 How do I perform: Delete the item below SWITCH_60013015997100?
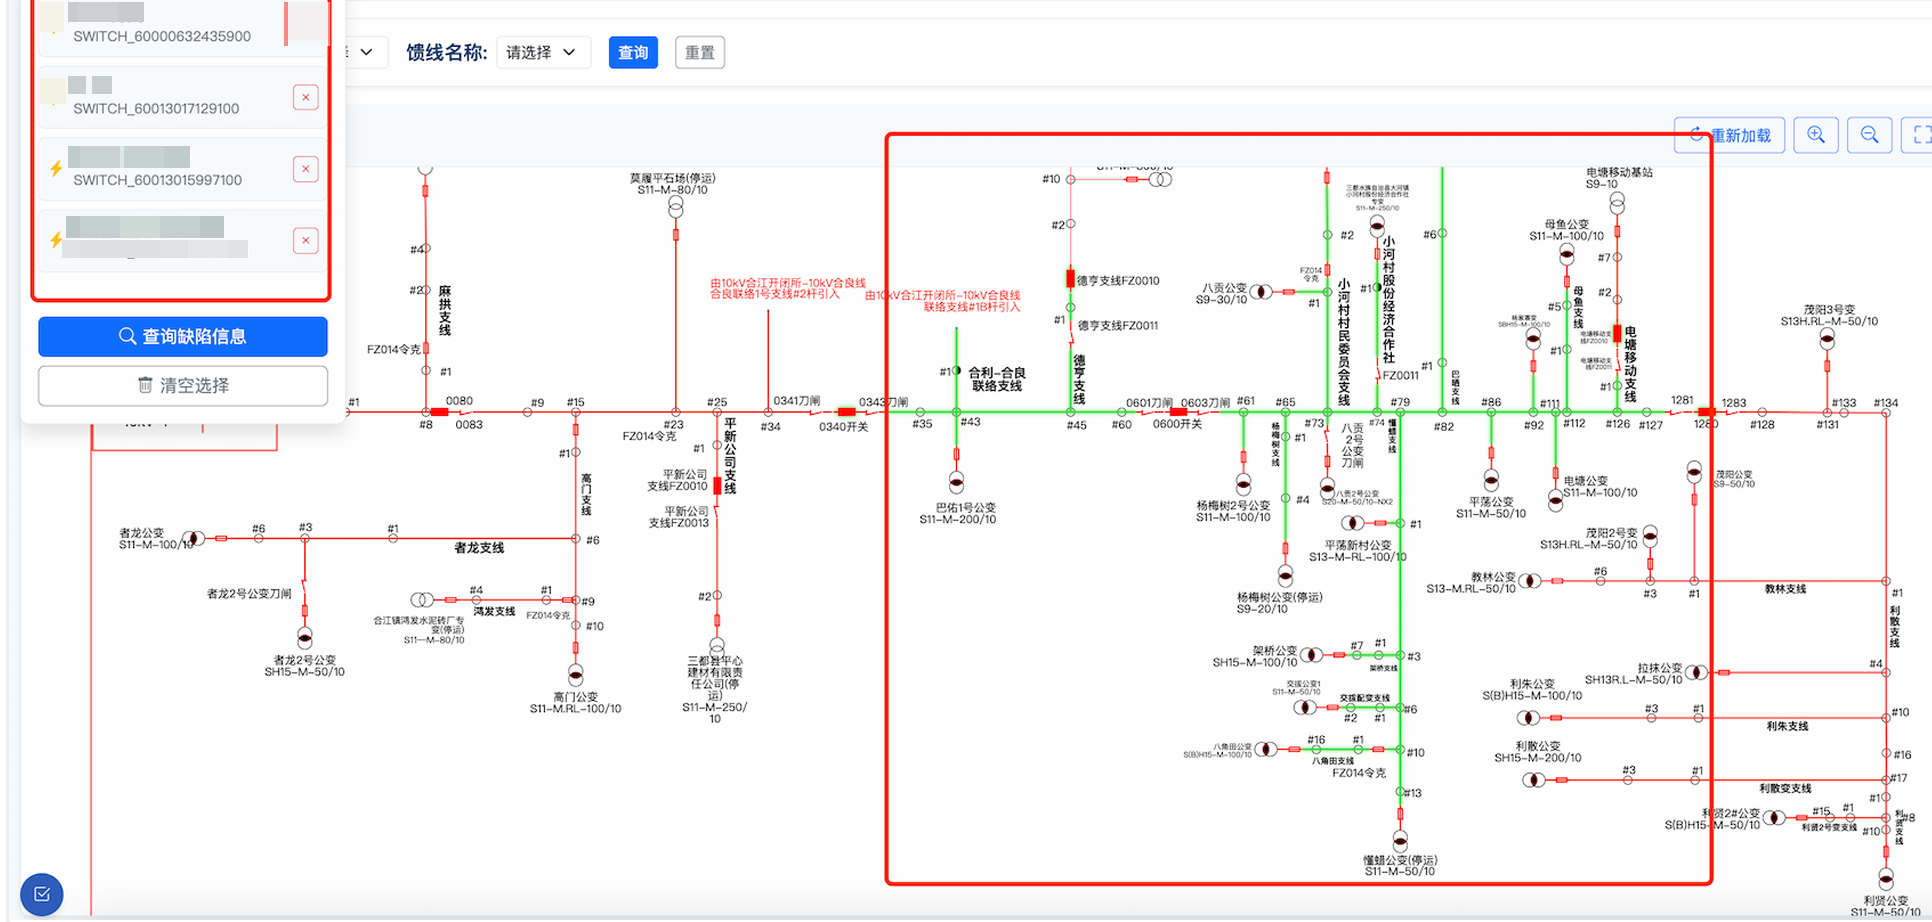(x=305, y=241)
